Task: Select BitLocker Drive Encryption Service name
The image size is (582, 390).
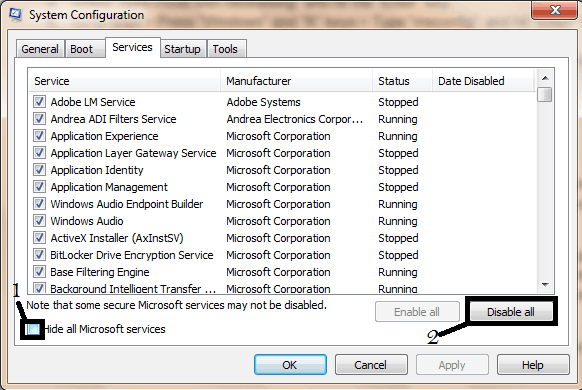Action: tap(132, 255)
